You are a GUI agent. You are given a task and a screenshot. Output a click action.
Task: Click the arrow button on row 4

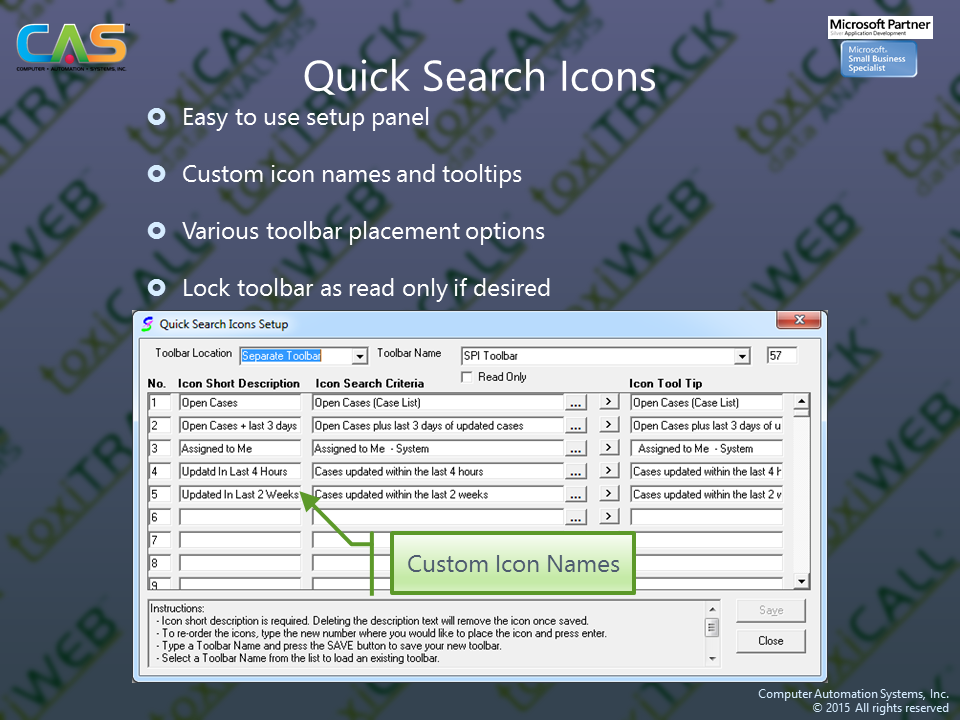click(608, 472)
